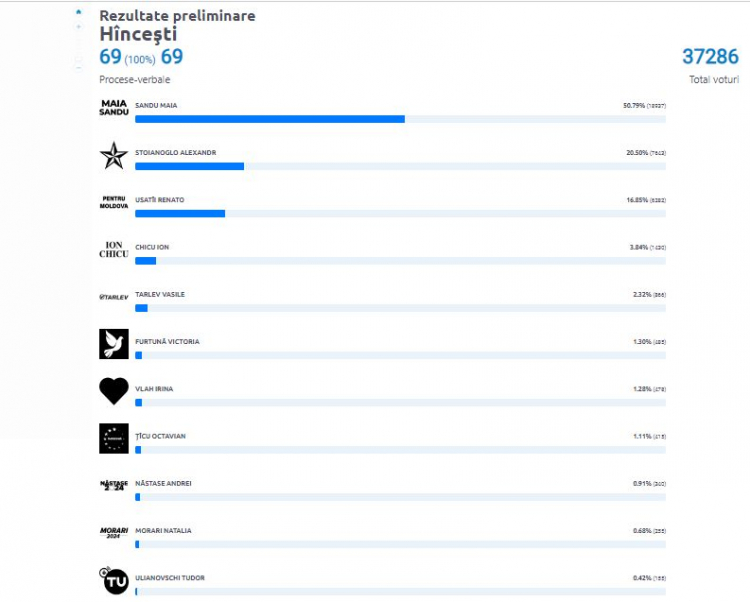Image resolution: width=750 pixels, height=602 pixels.
Task: Click the Tarlev logo
Action: [114, 297]
